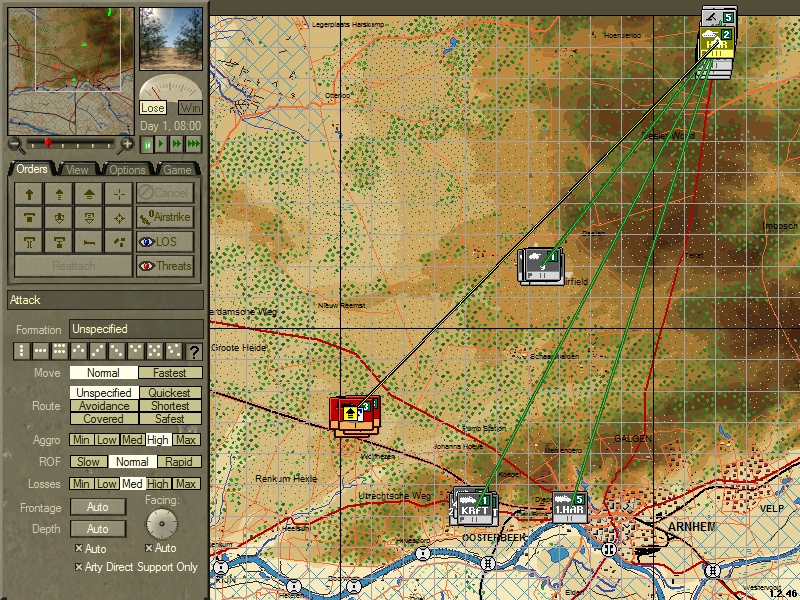Set Move speed to Fastest
Screen dimensions: 800x600
[x=170, y=373]
